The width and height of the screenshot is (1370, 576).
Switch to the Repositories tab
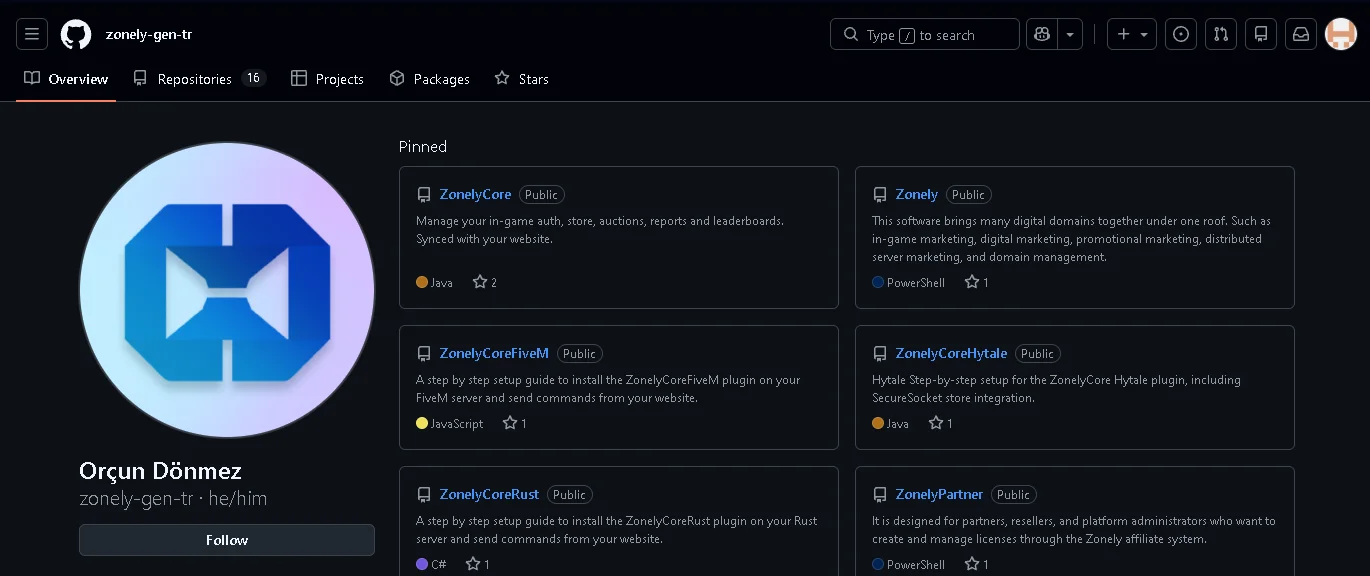pyautogui.click(x=199, y=79)
